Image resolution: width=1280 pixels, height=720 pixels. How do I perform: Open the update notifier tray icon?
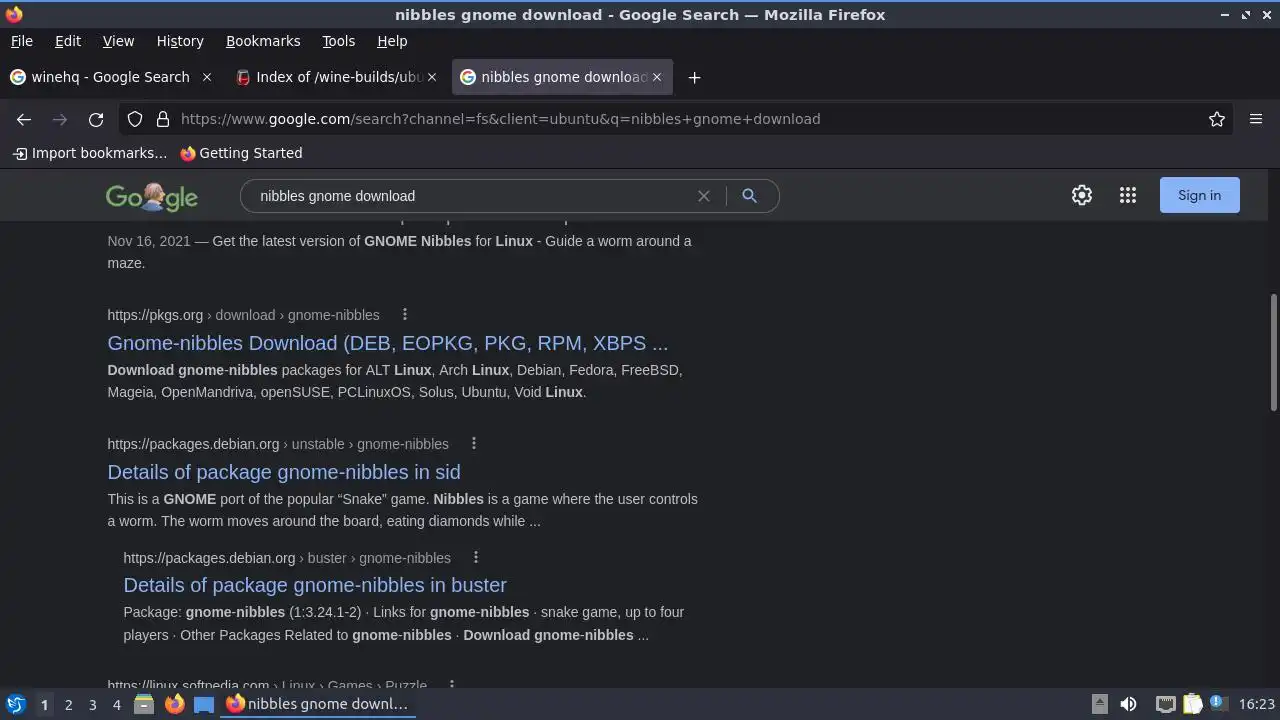(x=1217, y=703)
